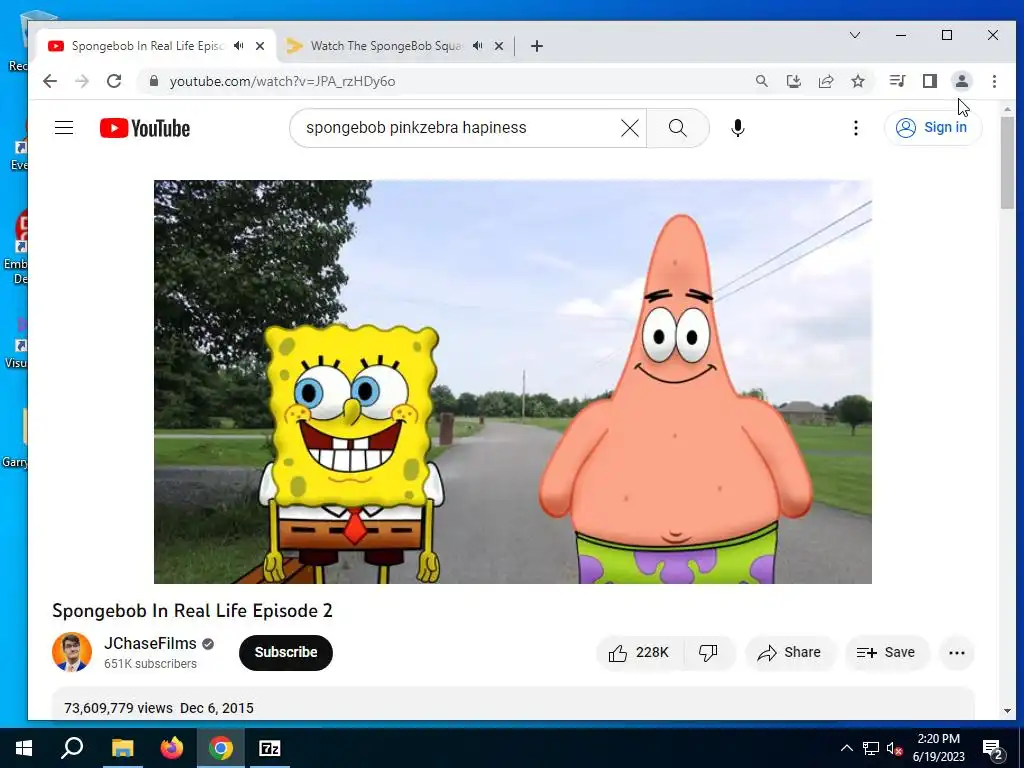Viewport: 1024px width, 768px height.
Task: Bookmark this page with the star
Action: (858, 81)
